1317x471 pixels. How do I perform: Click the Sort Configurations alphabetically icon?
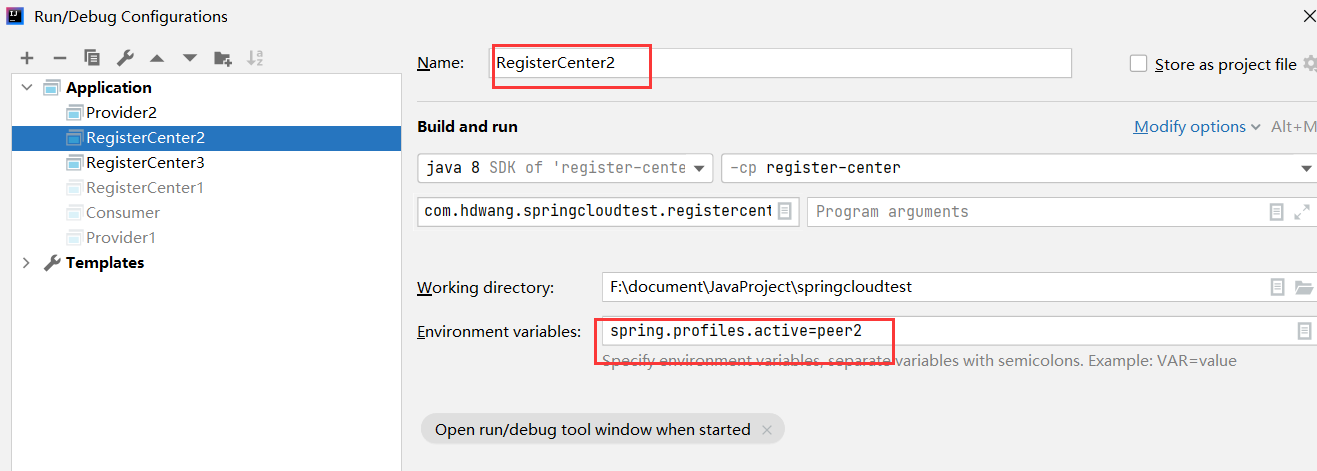255,58
